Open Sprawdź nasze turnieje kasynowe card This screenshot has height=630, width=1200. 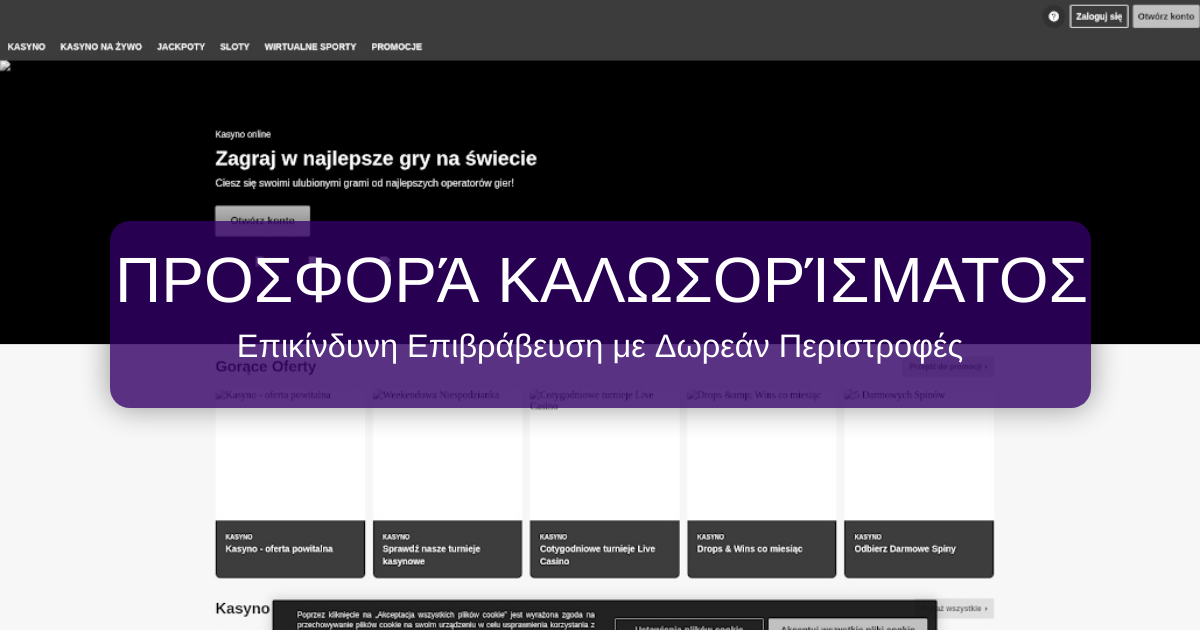pos(447,483)
